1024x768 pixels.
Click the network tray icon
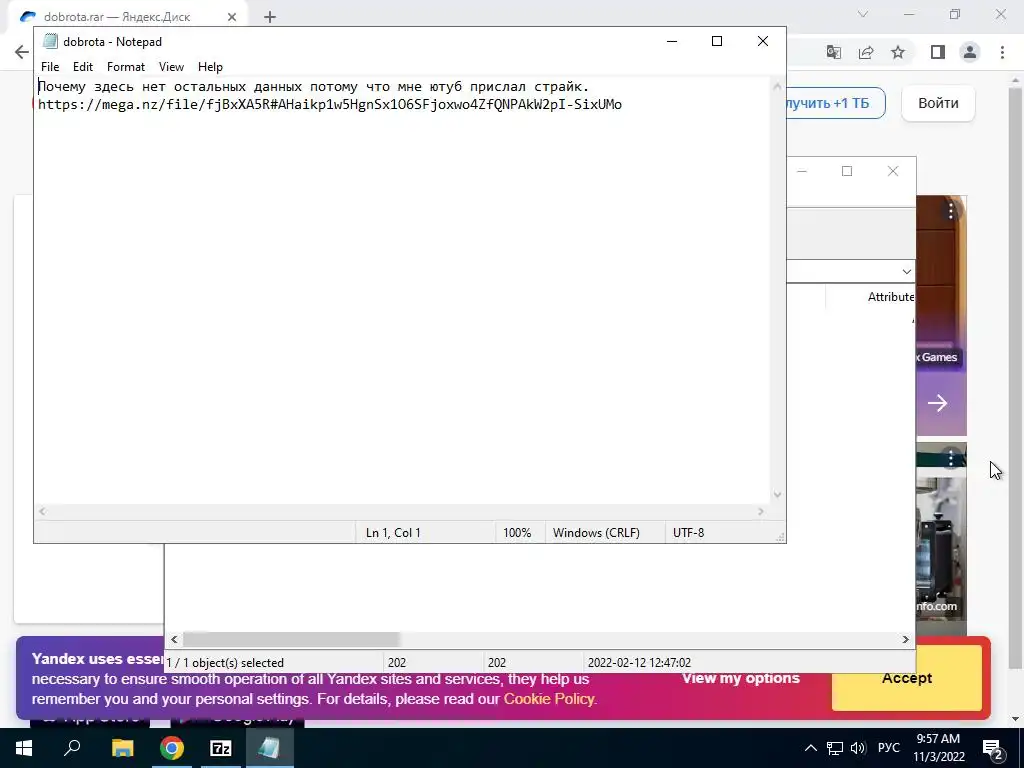835,748
